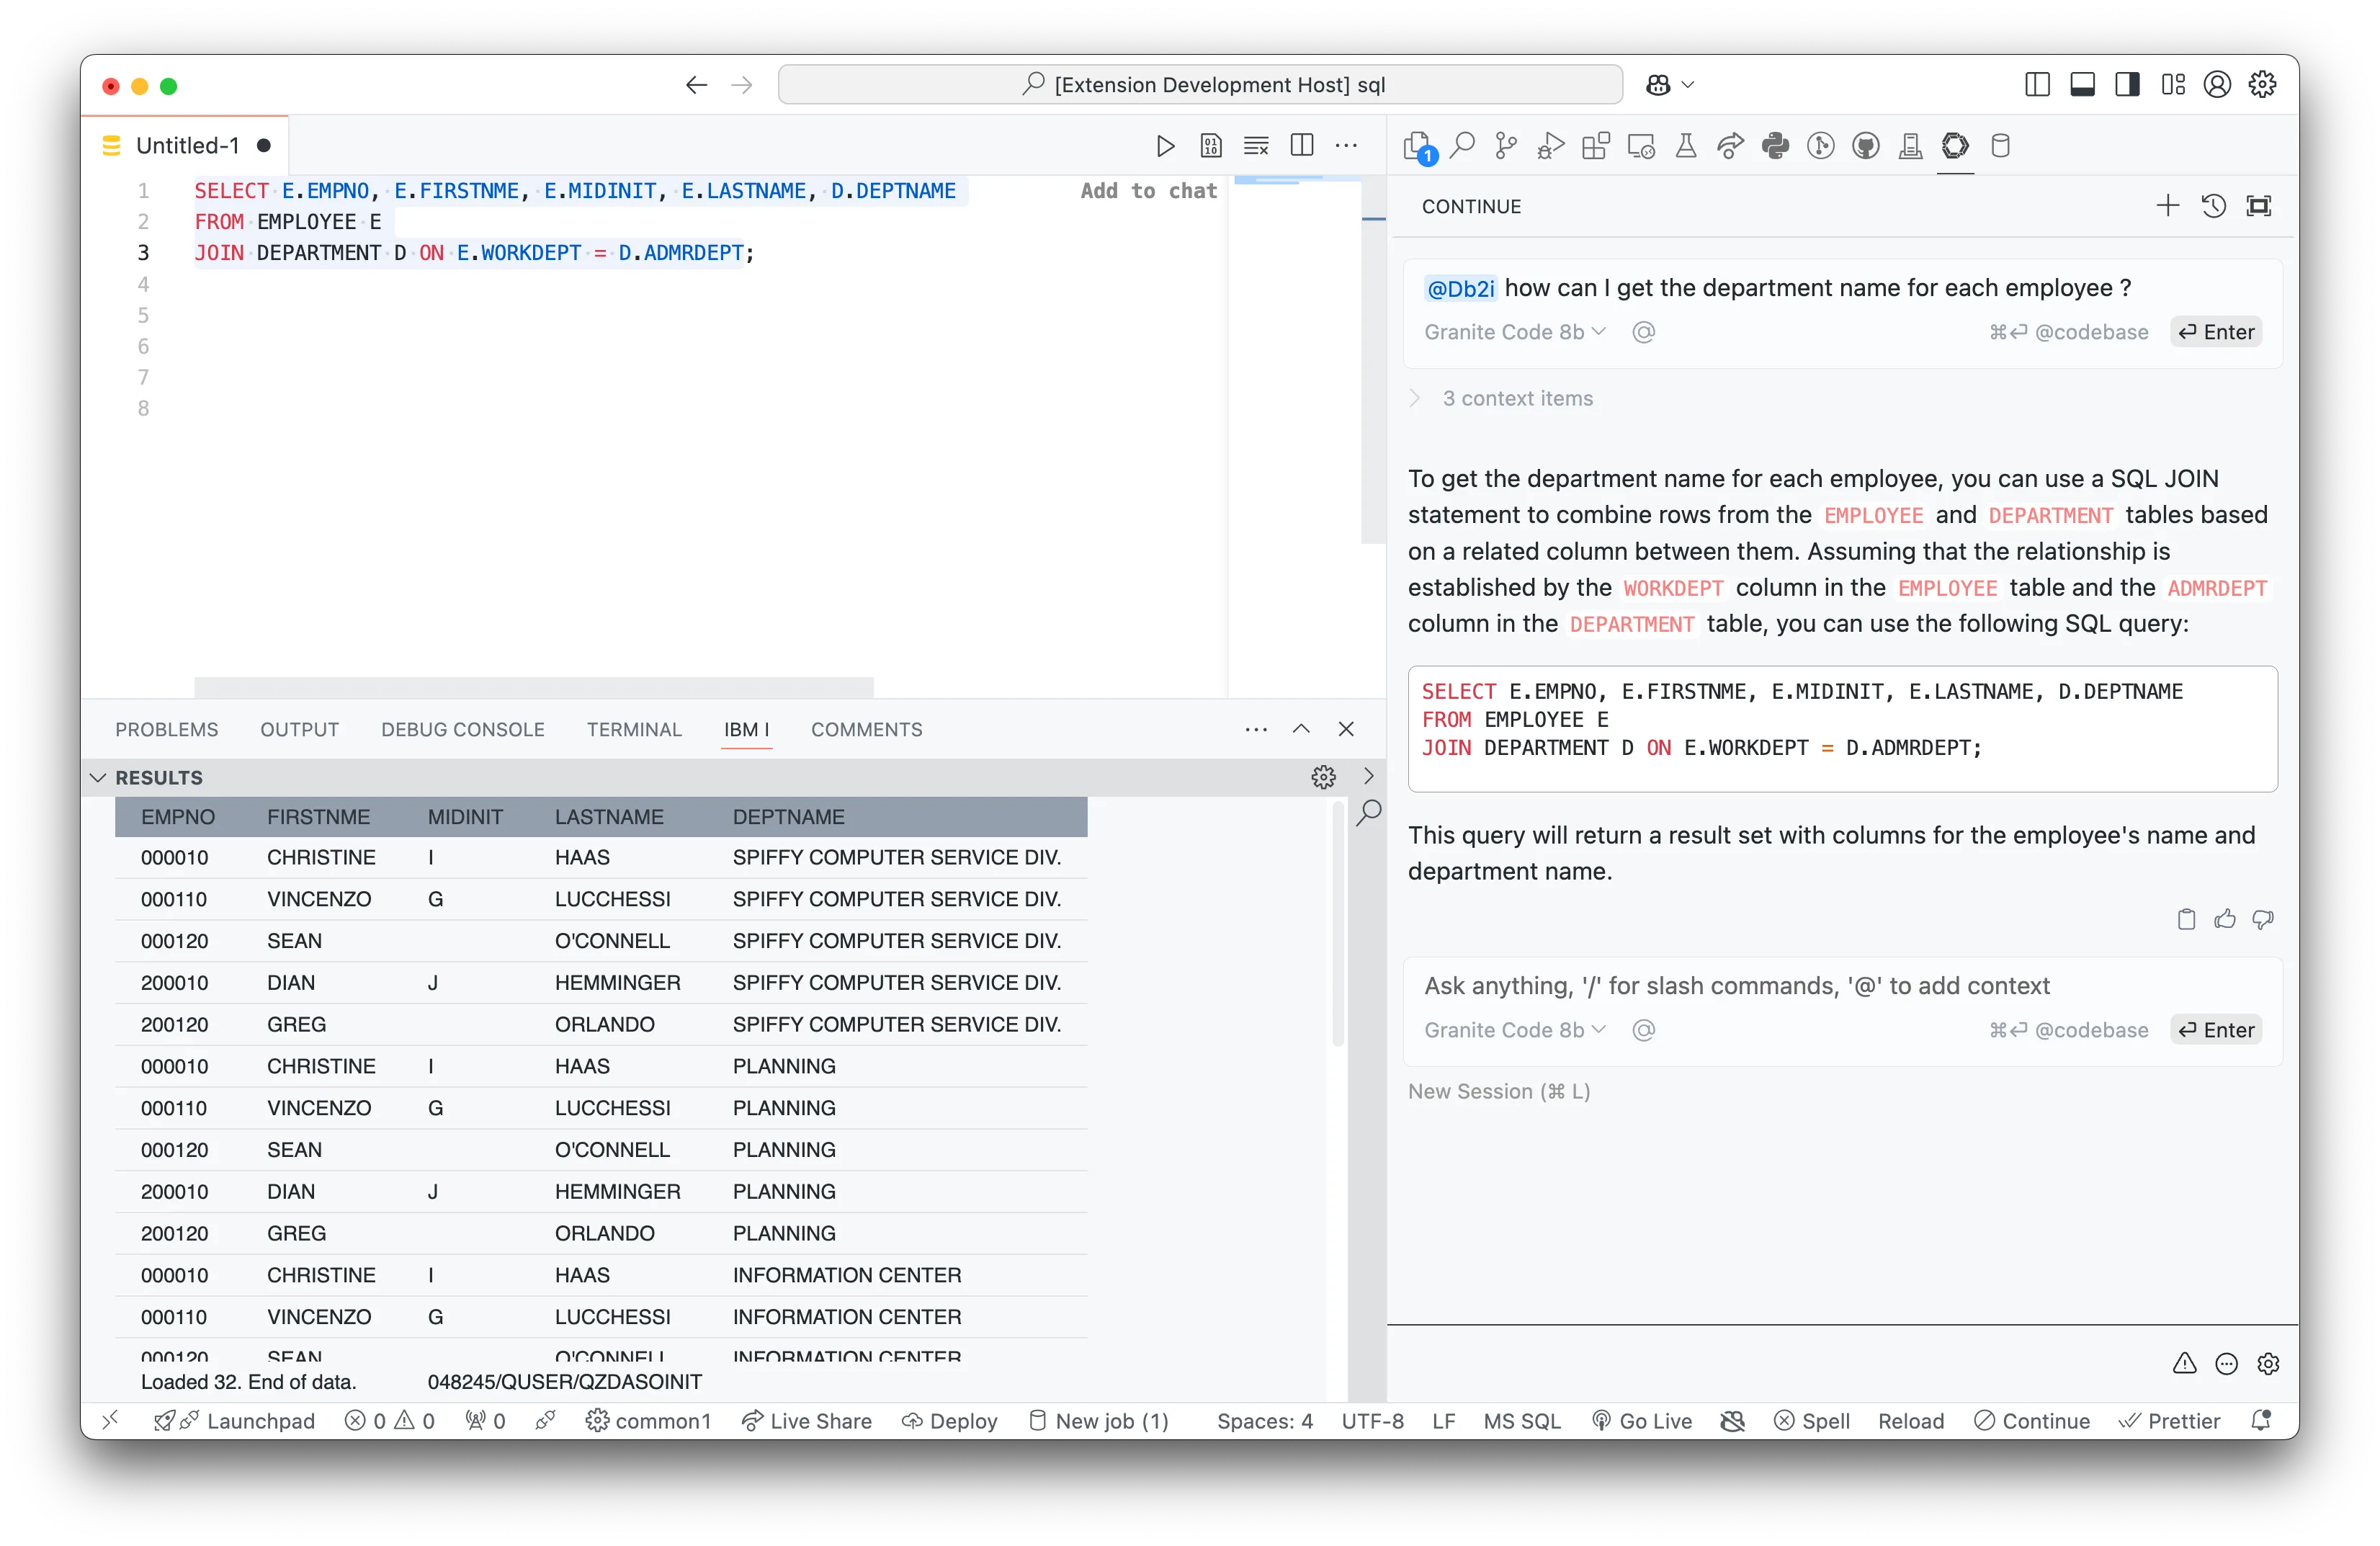Collapse the RESULTS section
The width and height of the screenshot is (2380, 1546).
[98, 778]
